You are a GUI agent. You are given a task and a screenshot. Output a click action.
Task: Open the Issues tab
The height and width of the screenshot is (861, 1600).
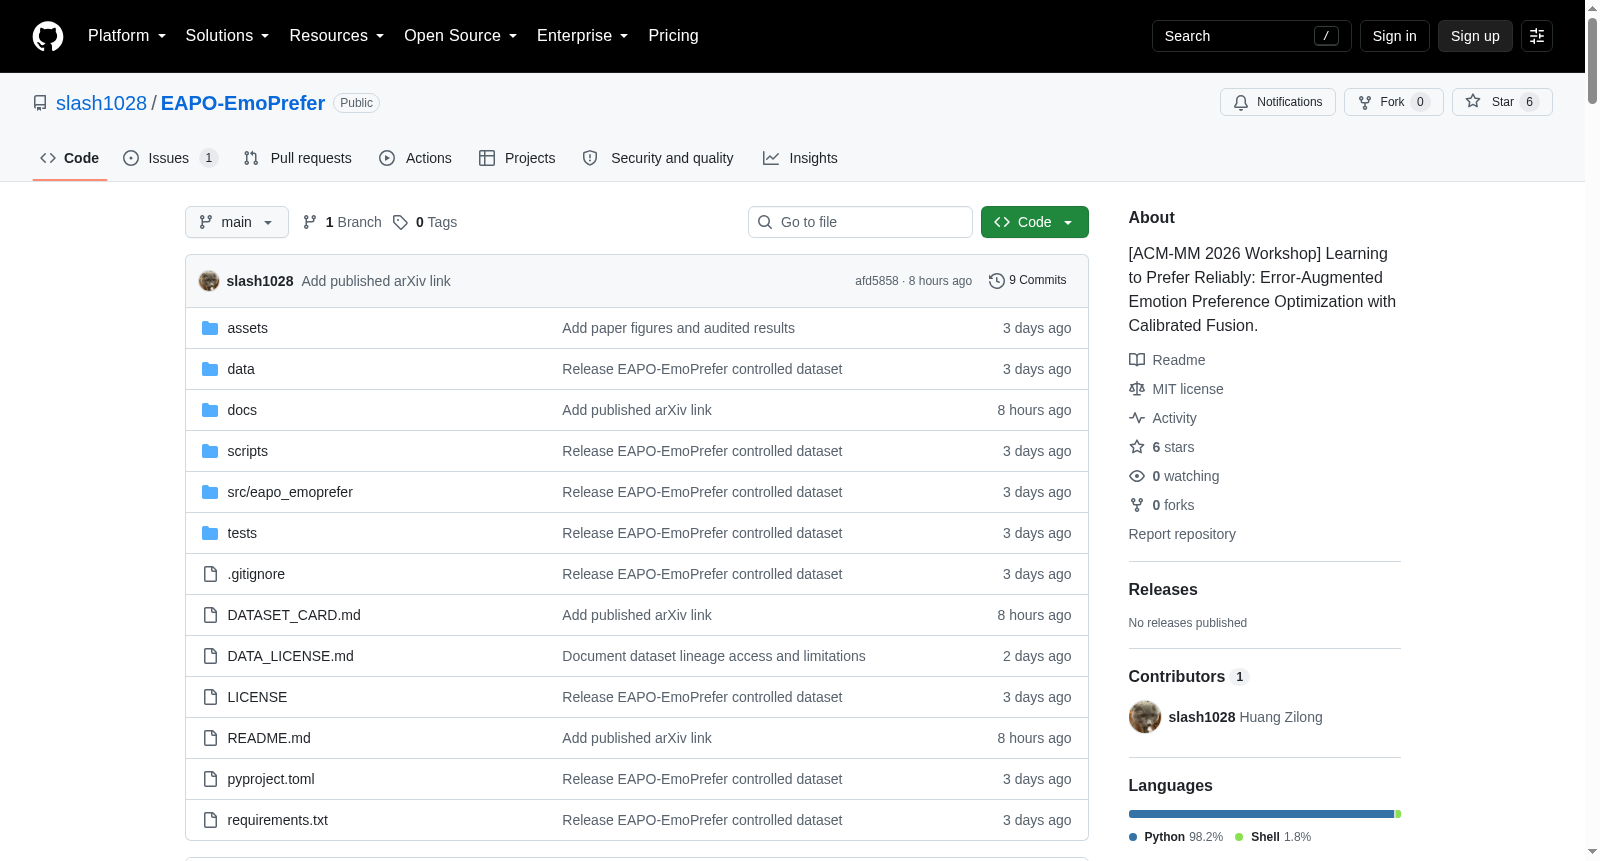(170, 158)
